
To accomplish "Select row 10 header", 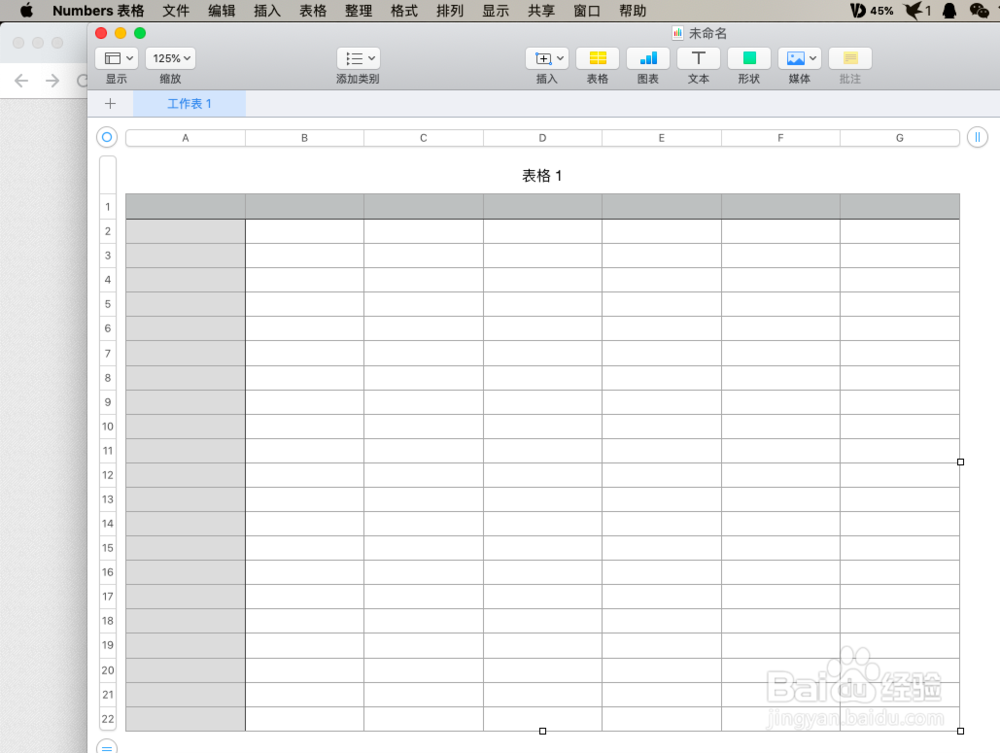I will tap(108, 426).
